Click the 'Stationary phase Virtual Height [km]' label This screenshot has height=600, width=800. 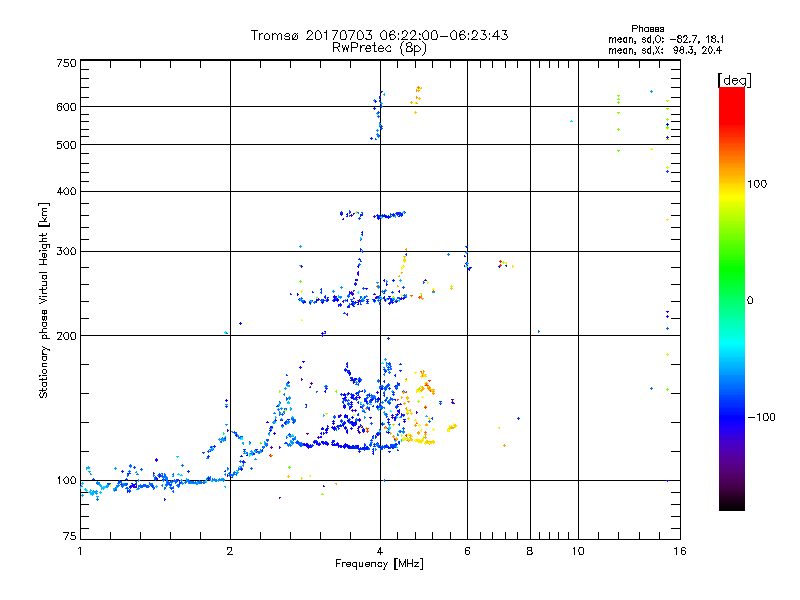(43, 301)
